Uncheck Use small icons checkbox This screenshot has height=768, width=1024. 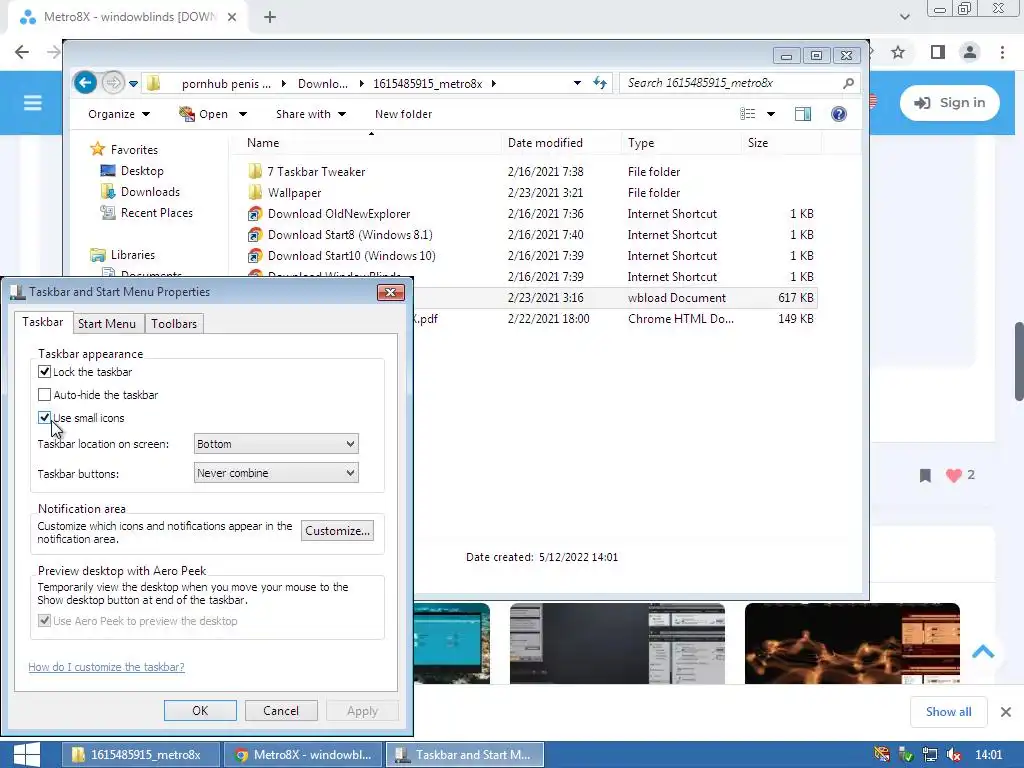pos(44,417)
